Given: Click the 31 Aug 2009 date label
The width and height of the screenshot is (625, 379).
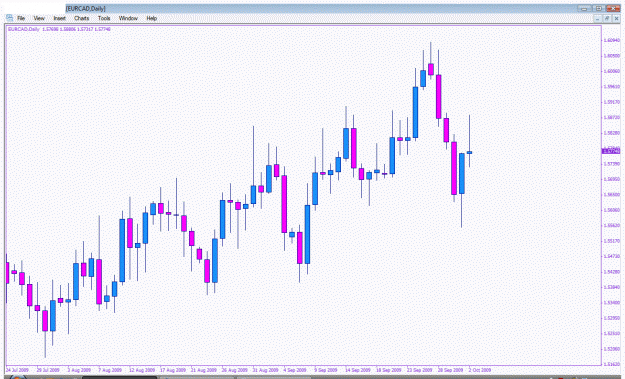Looking at the screenshot, I should point(265,370).
